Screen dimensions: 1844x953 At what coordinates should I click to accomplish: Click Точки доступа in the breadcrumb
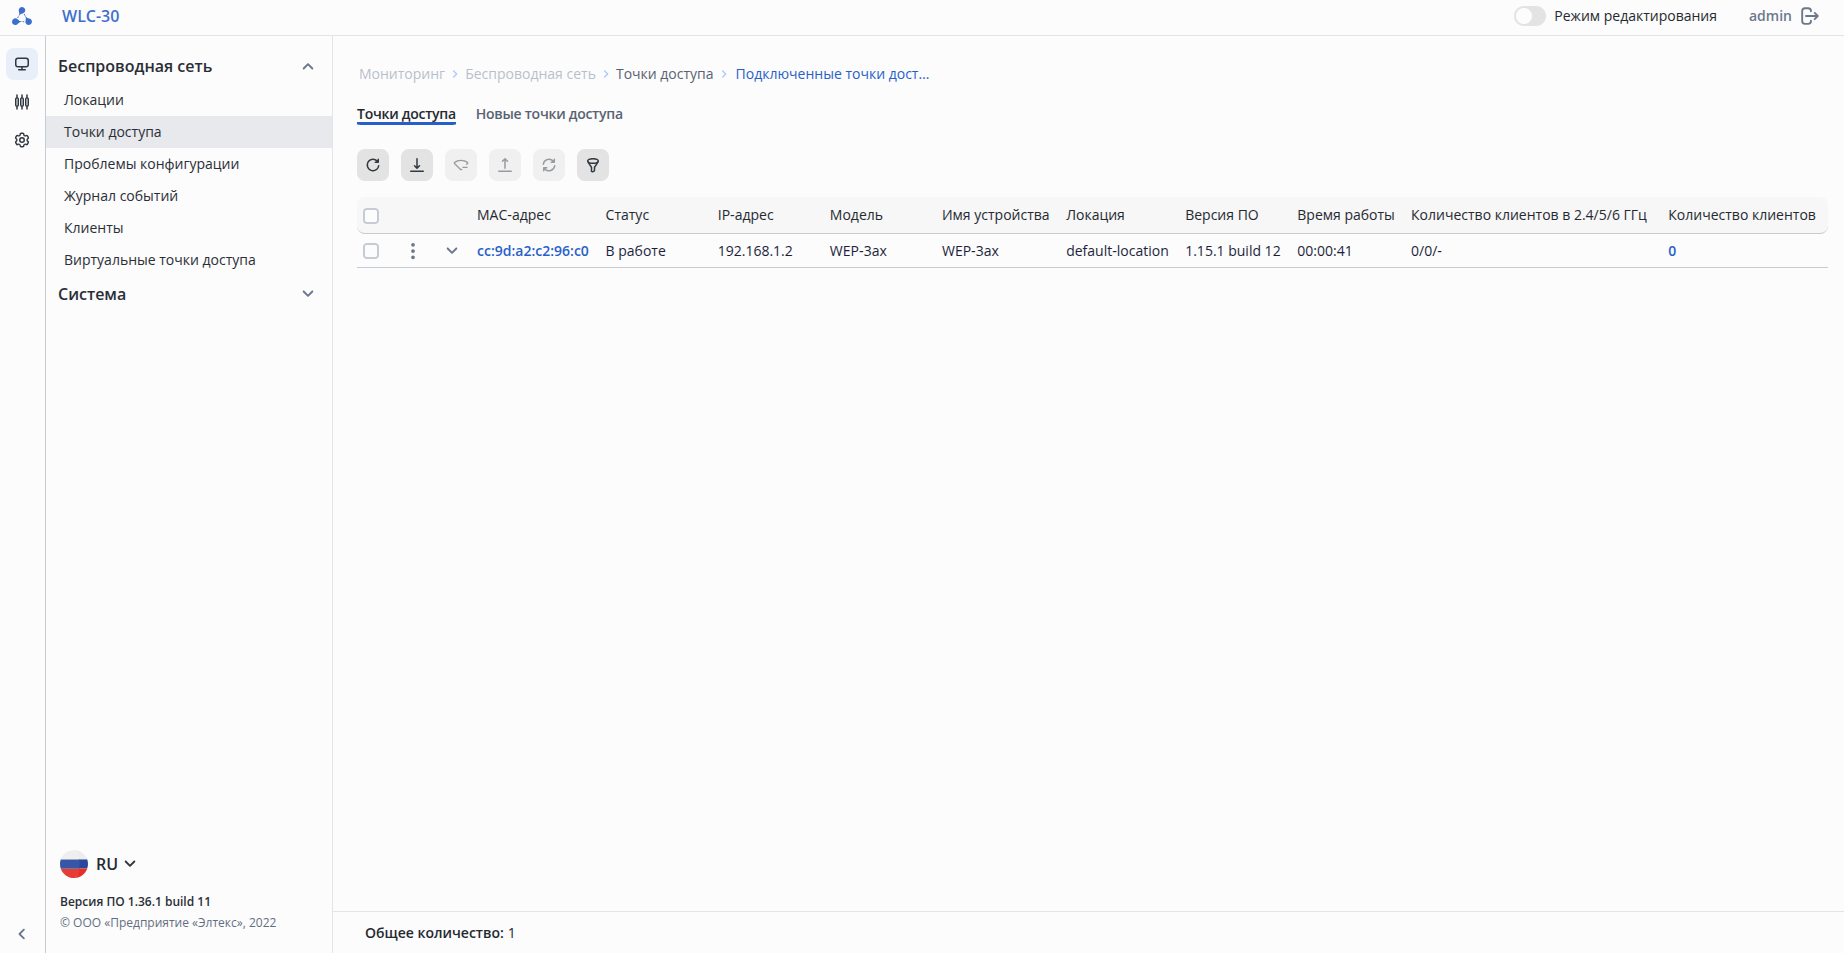pyautogui.click(x=665, y=74)
